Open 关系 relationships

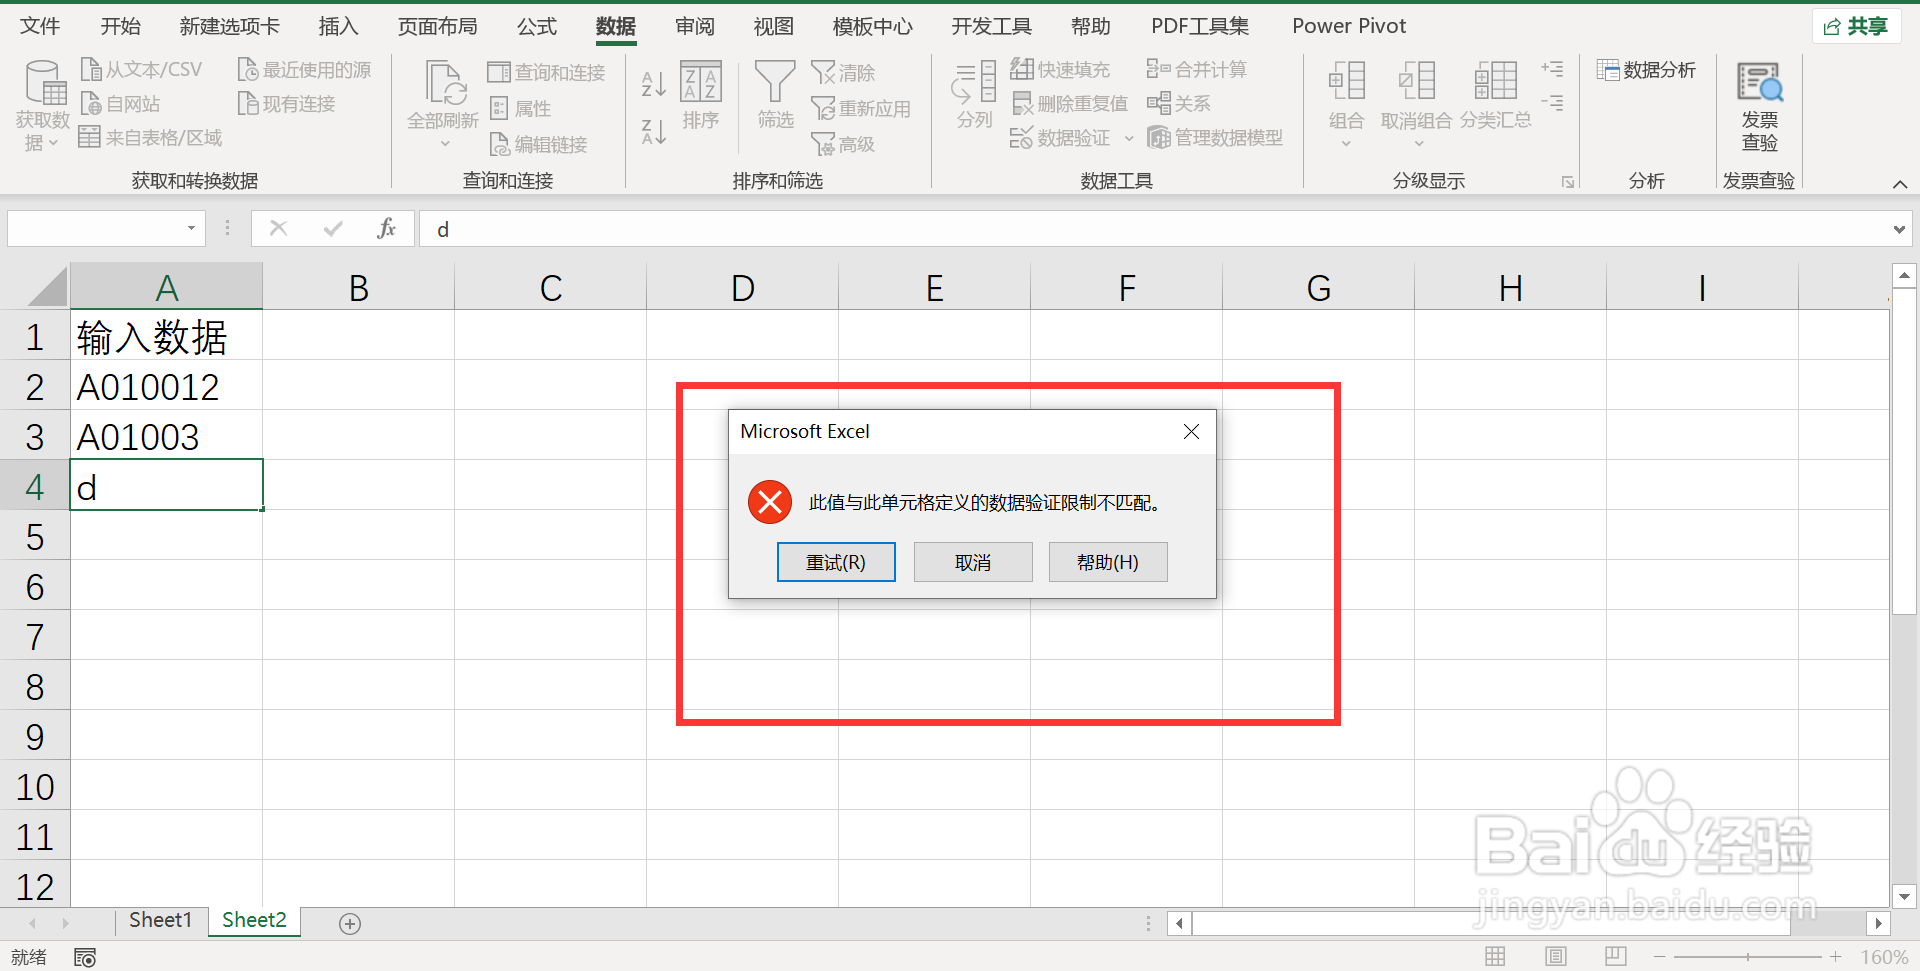tap(1178, 104)
